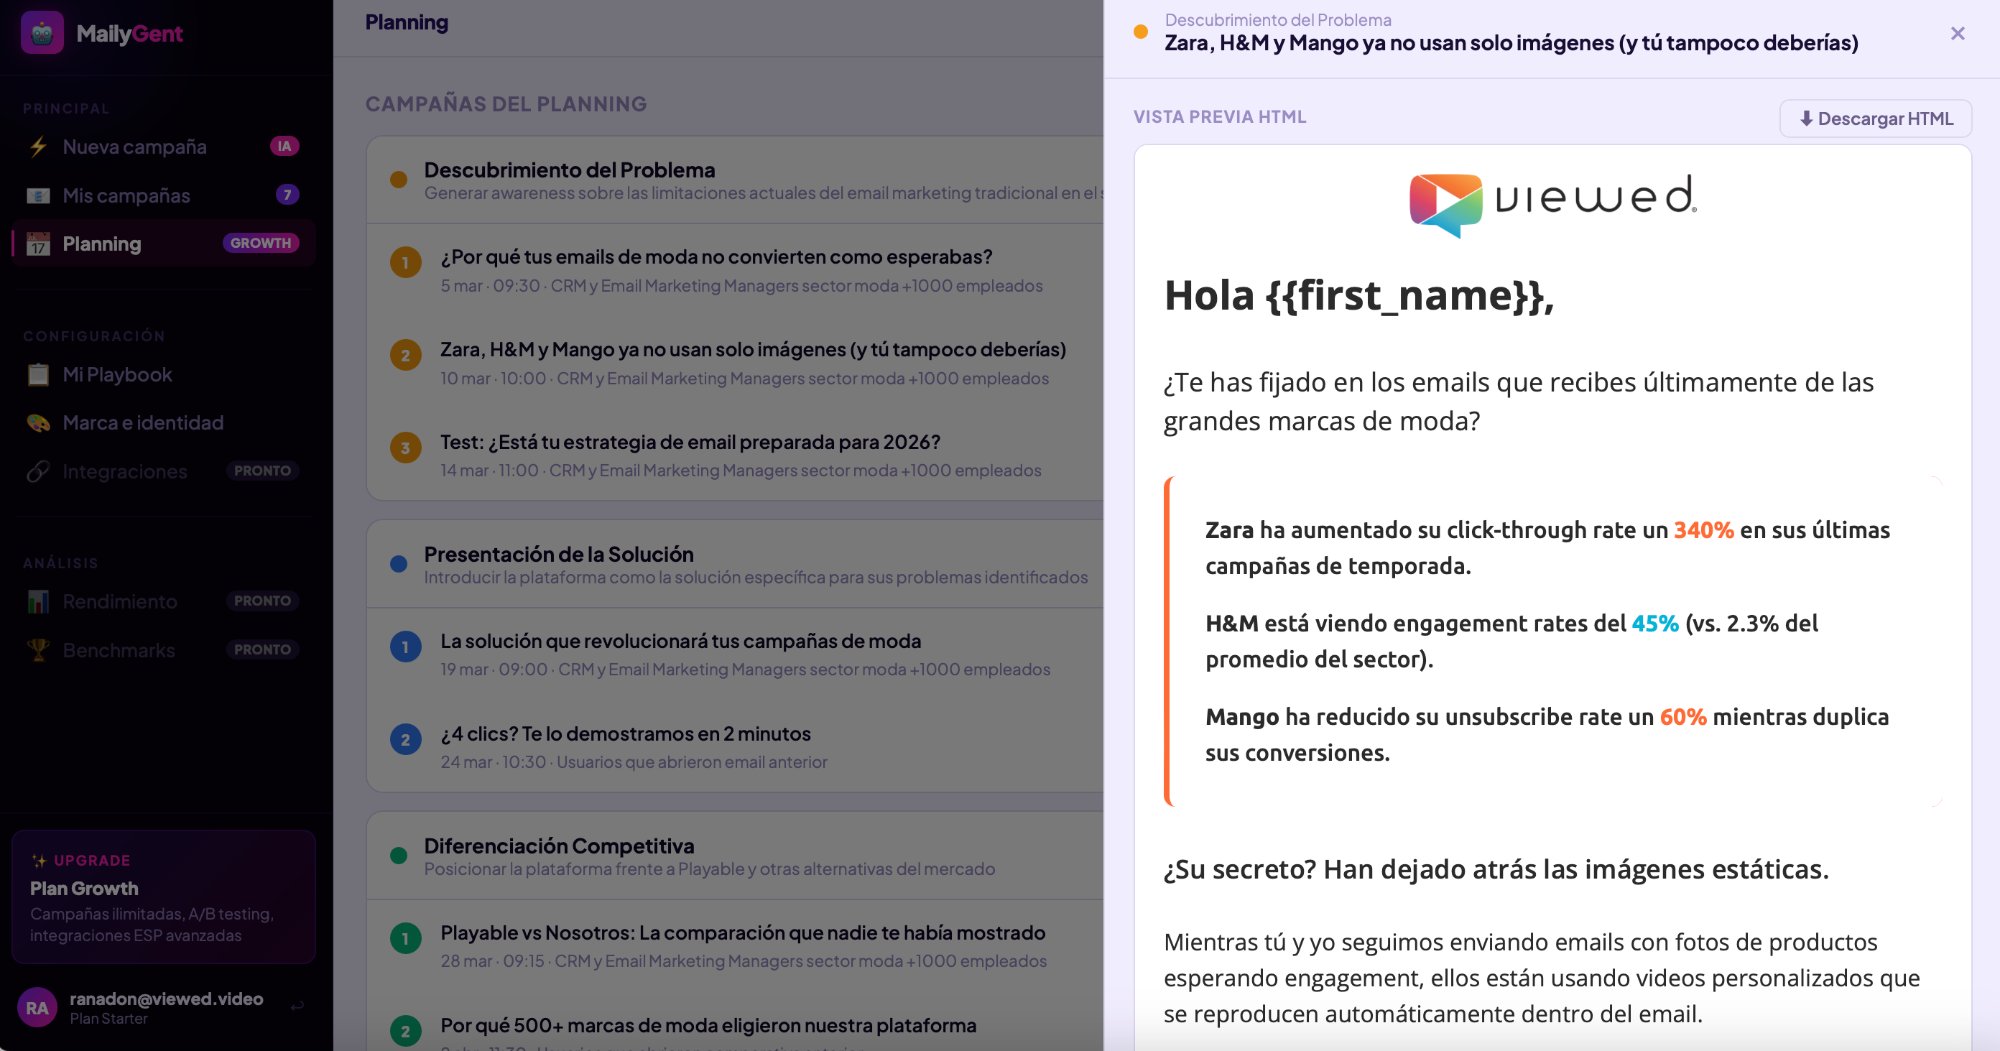Open campaign '¿Por qué tus emails de moda no convierten'
This screenshot has width=2000, height=1051.
click(x=735, y=270)
